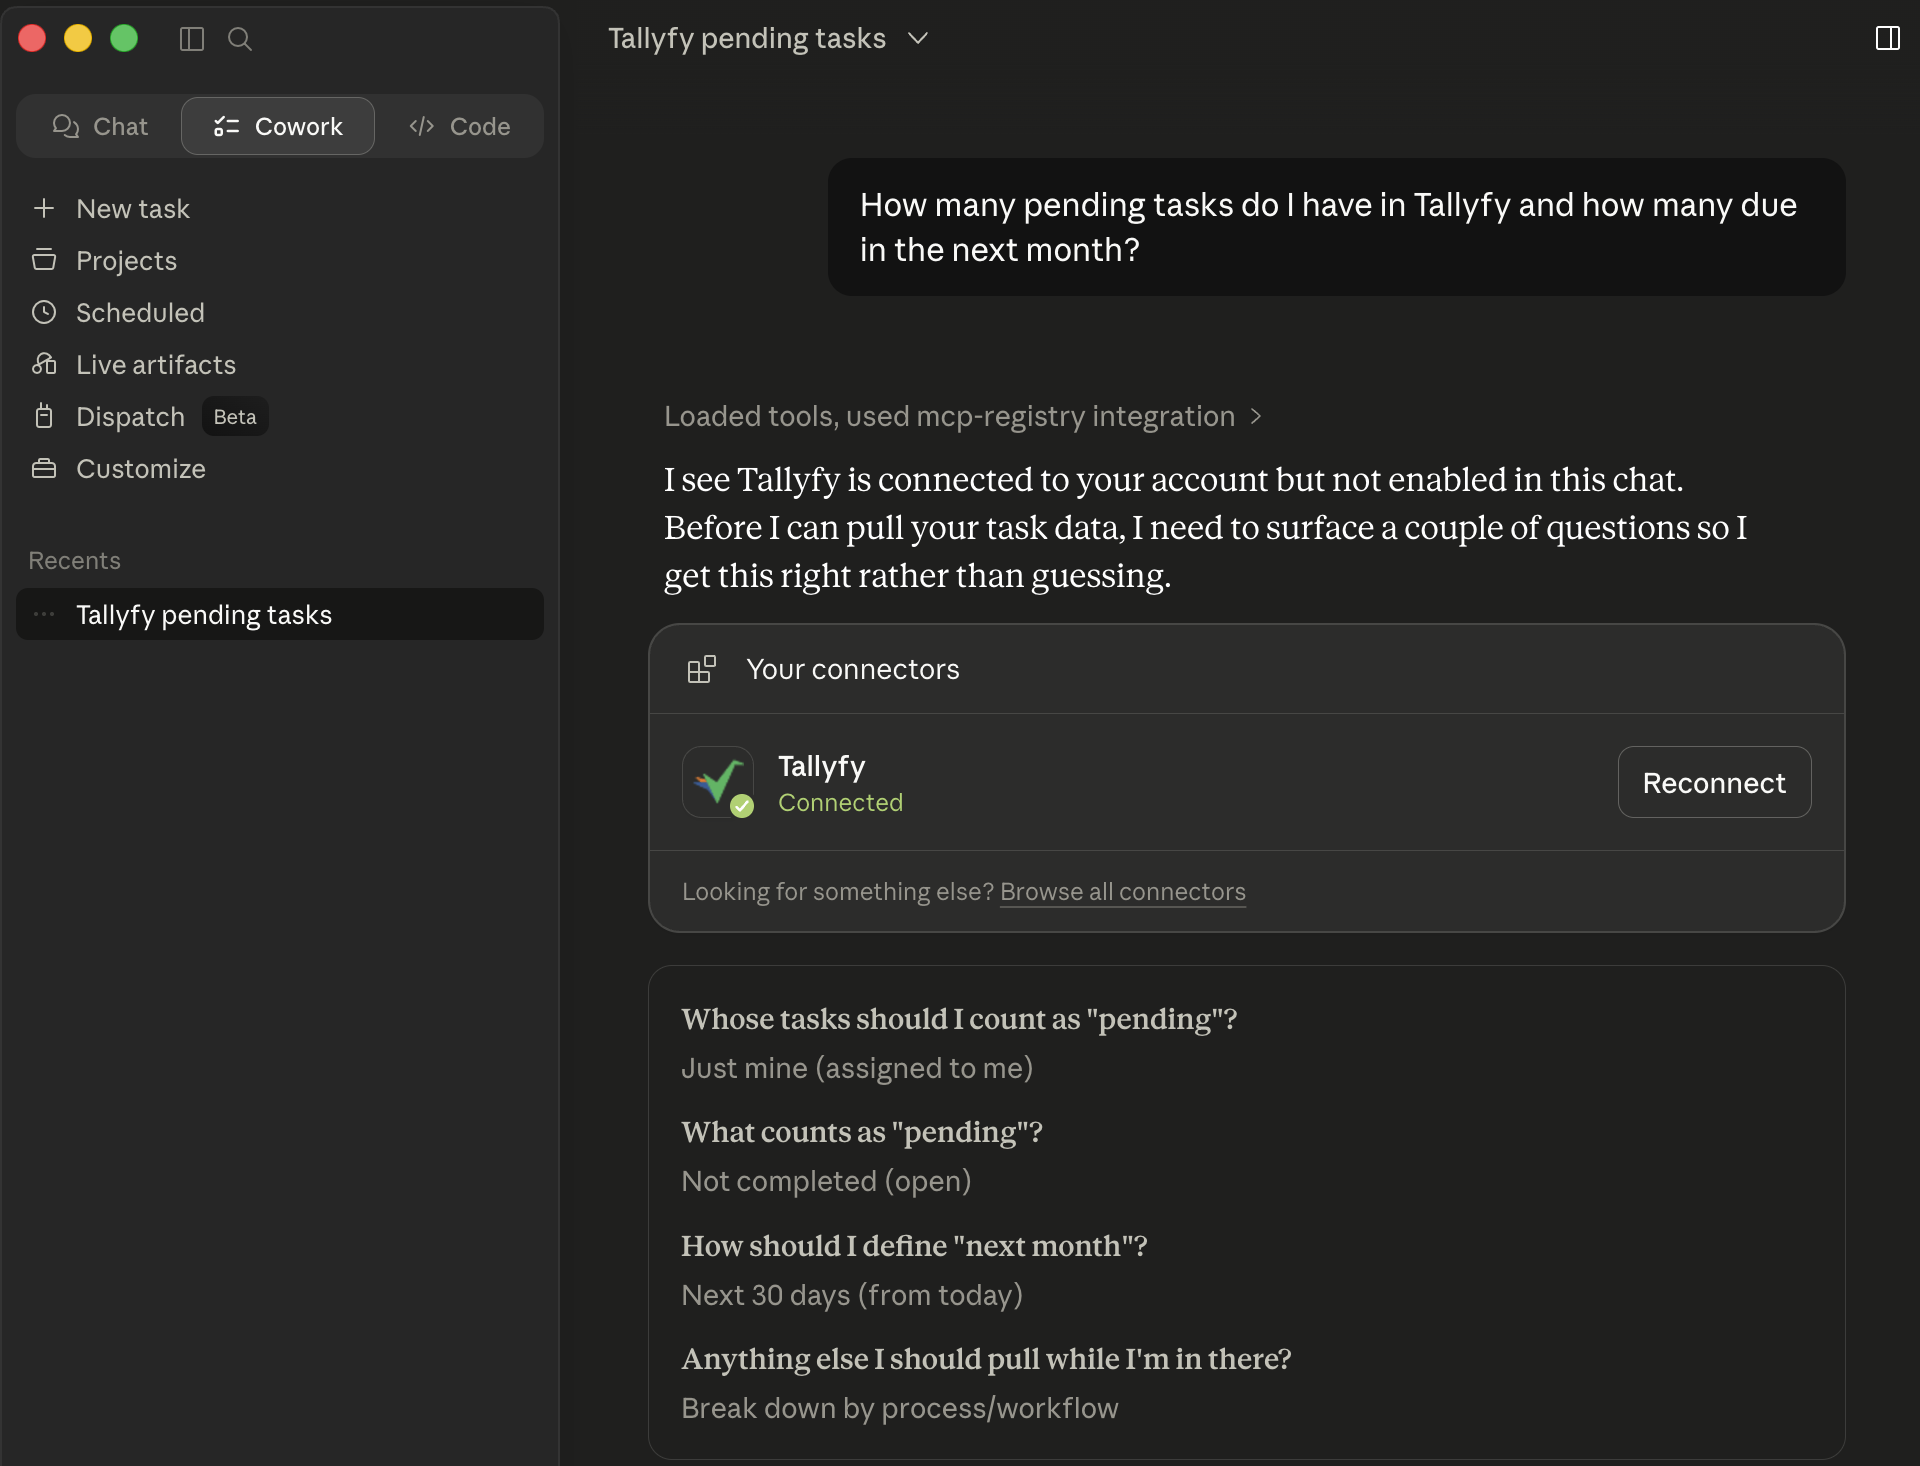Click the Live artifacts shapes icon
Image resolution: width=1920 pixels, height=1466 pixels.
coord(43,364)
